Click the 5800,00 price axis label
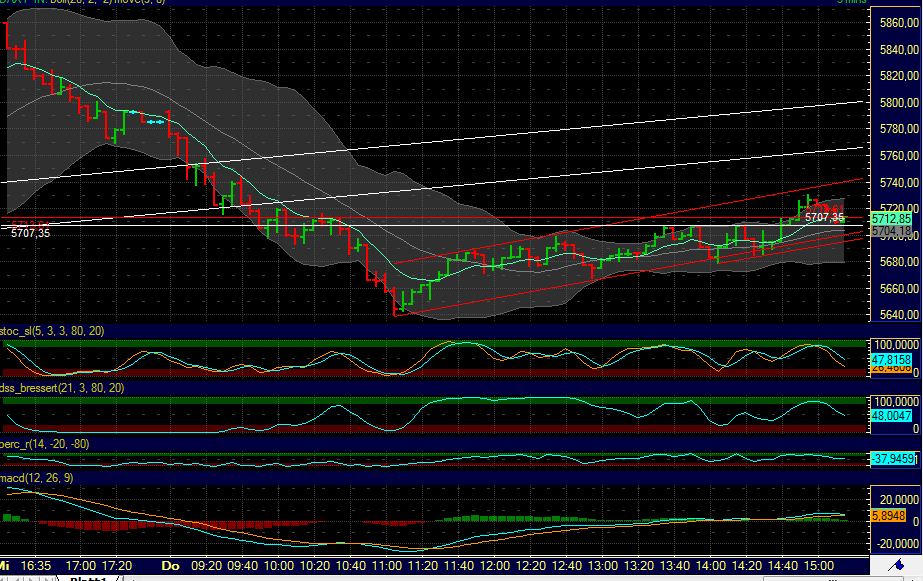Image resolution: width=923 pixels, height=581 pixels. (899, 102)
